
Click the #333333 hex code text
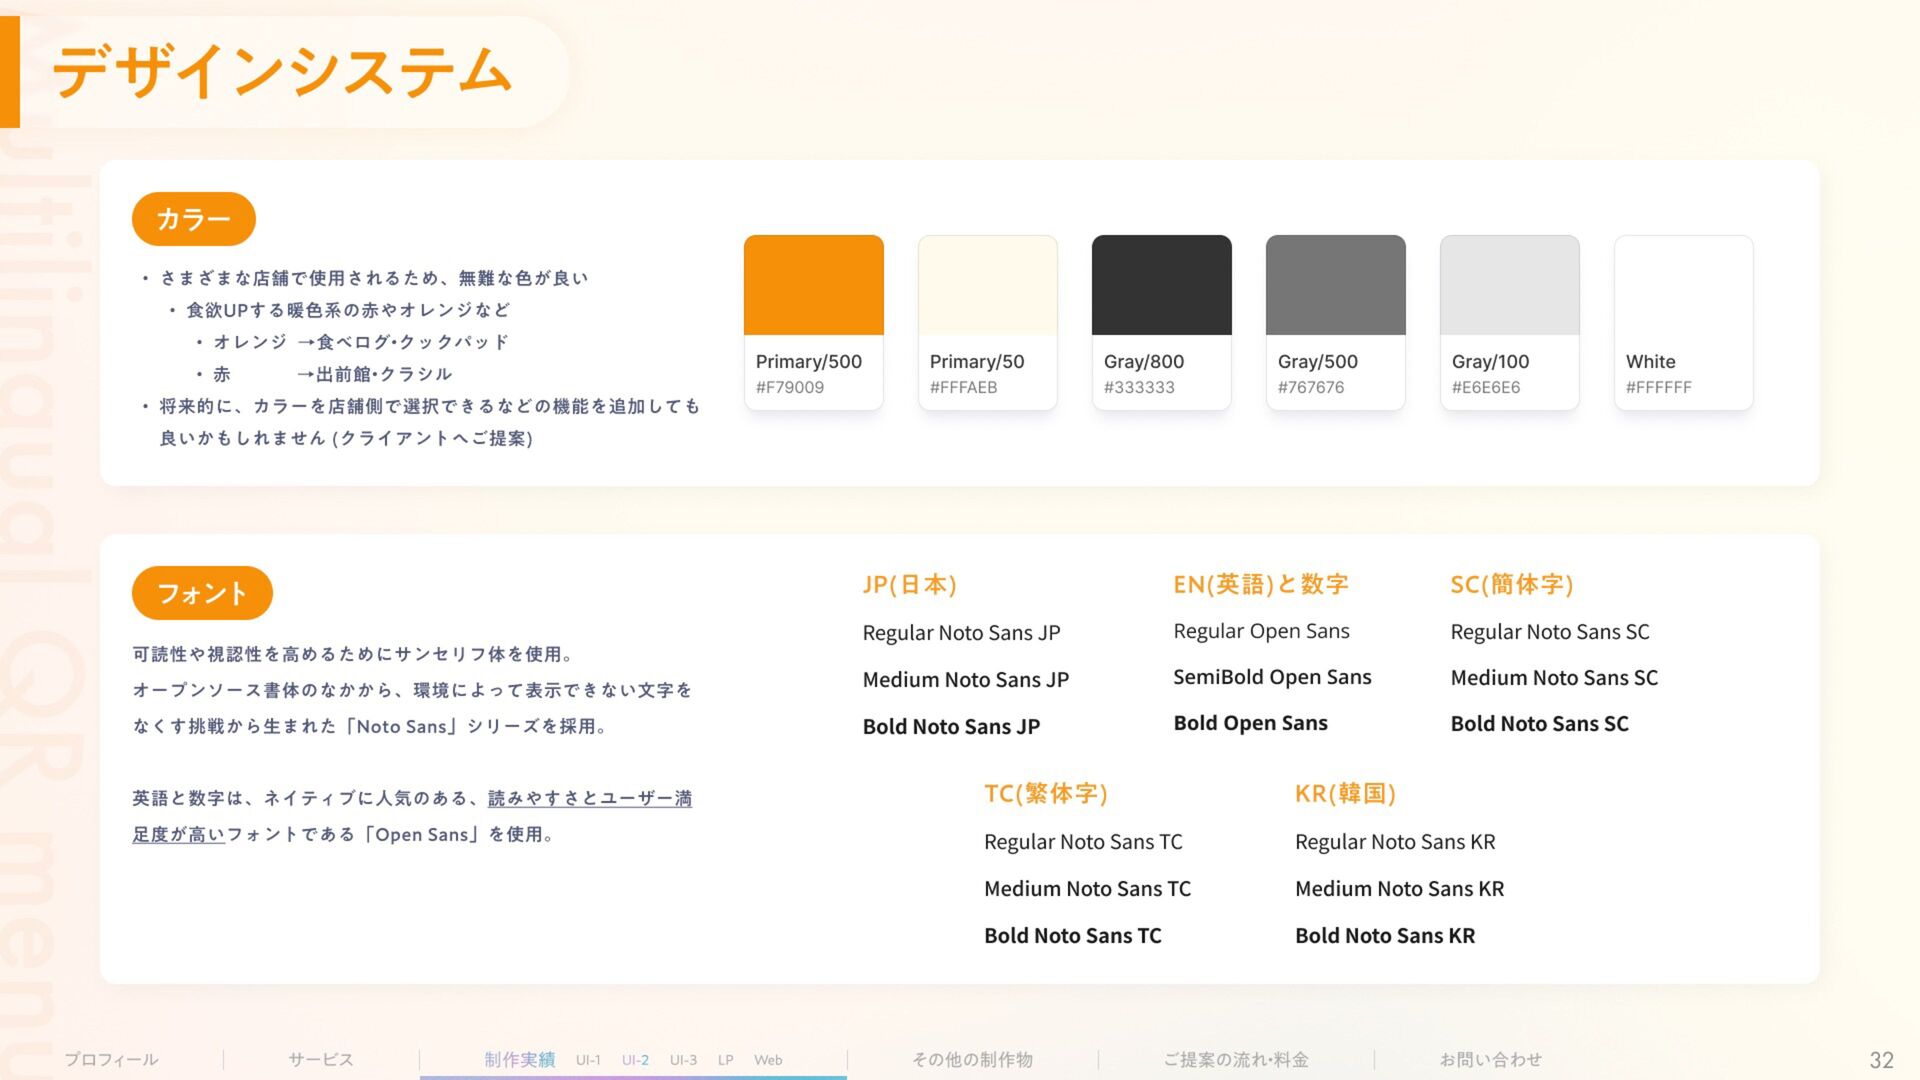1139,387
